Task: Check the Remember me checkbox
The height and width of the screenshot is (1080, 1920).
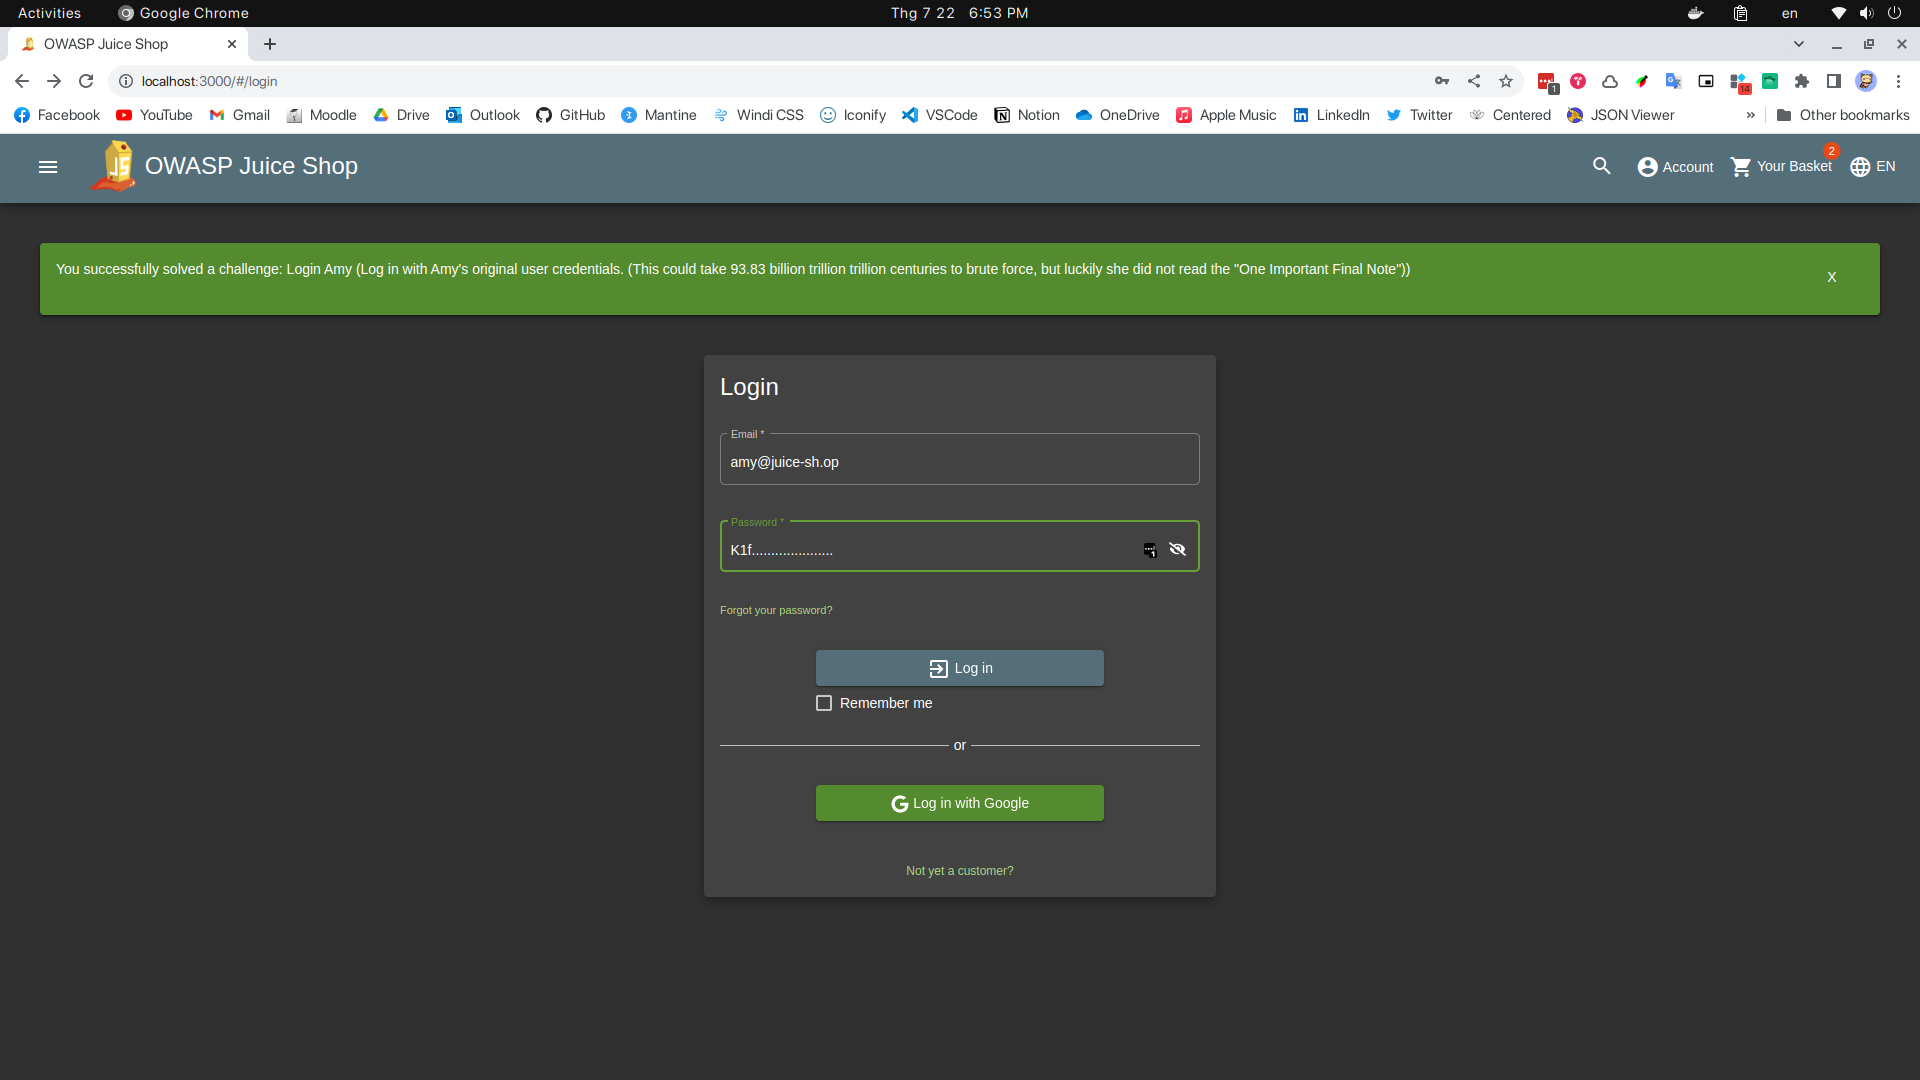Action: [x=823, y=703]
